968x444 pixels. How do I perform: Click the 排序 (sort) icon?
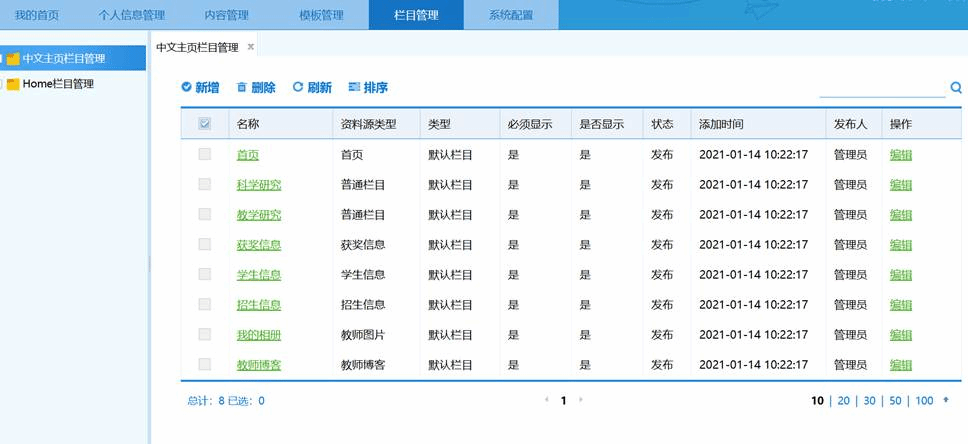353,88
